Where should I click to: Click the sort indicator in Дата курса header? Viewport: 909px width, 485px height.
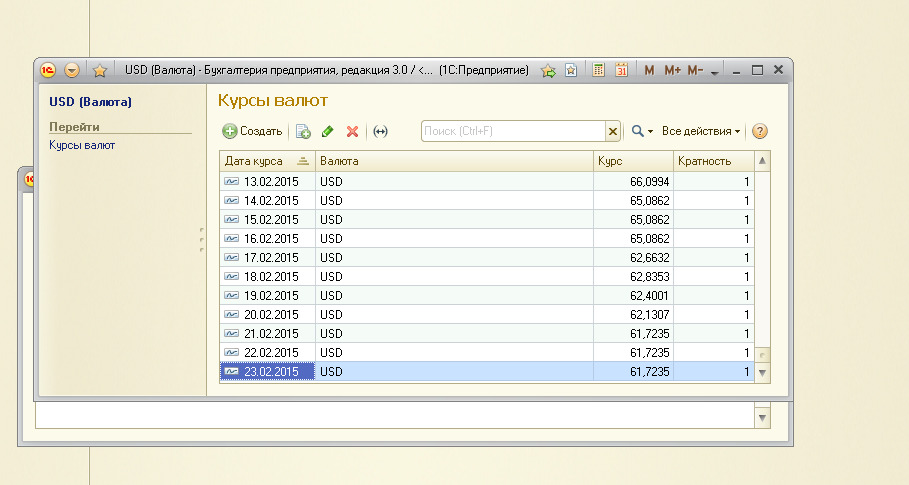pyautogui.click(x=303, y=161)
